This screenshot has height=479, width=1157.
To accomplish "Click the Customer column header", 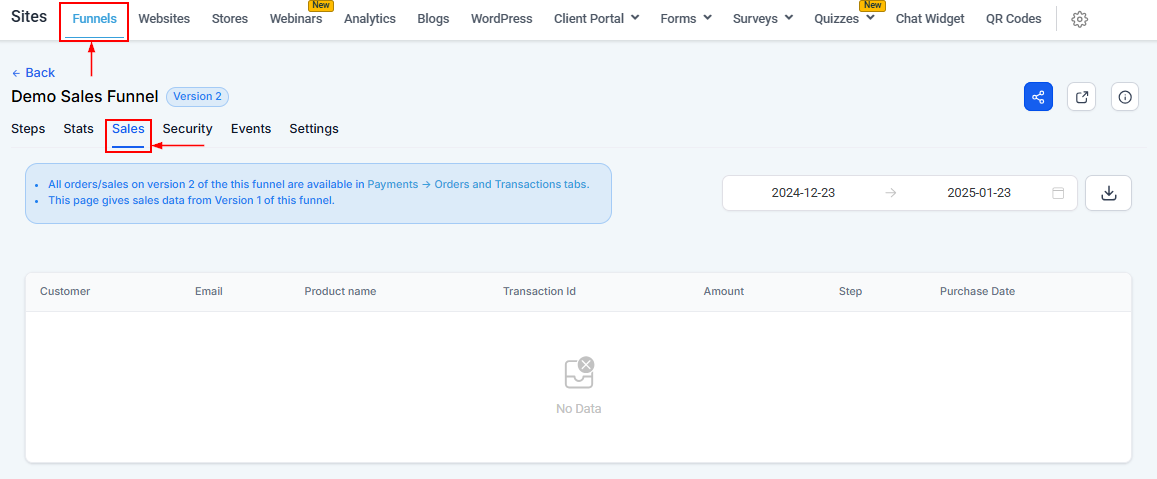I will (x=65, y=292).
